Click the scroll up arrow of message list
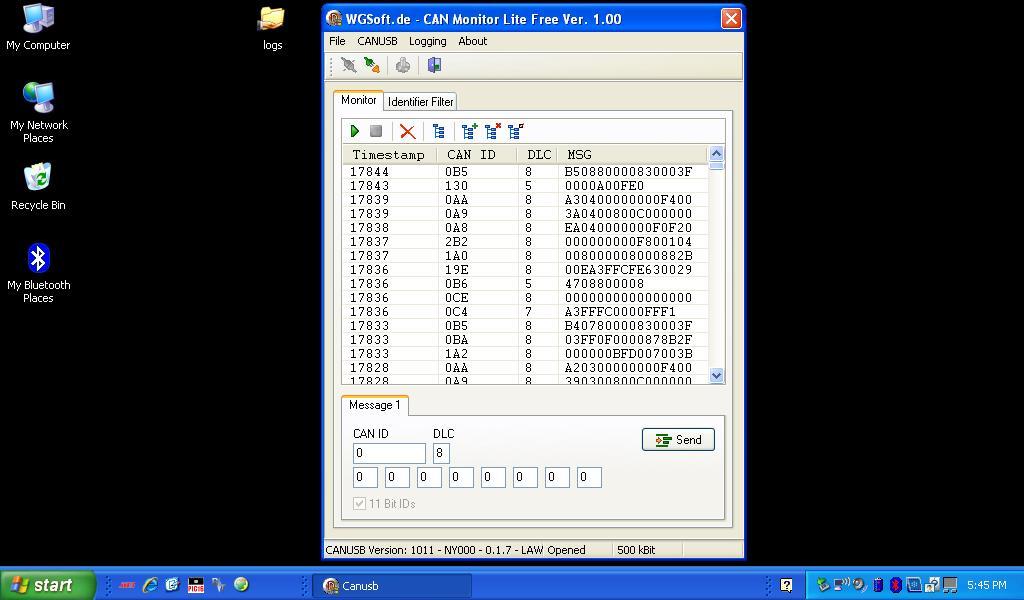The height and width of the screenshot is (600, 1024). [x=716, y=153]
